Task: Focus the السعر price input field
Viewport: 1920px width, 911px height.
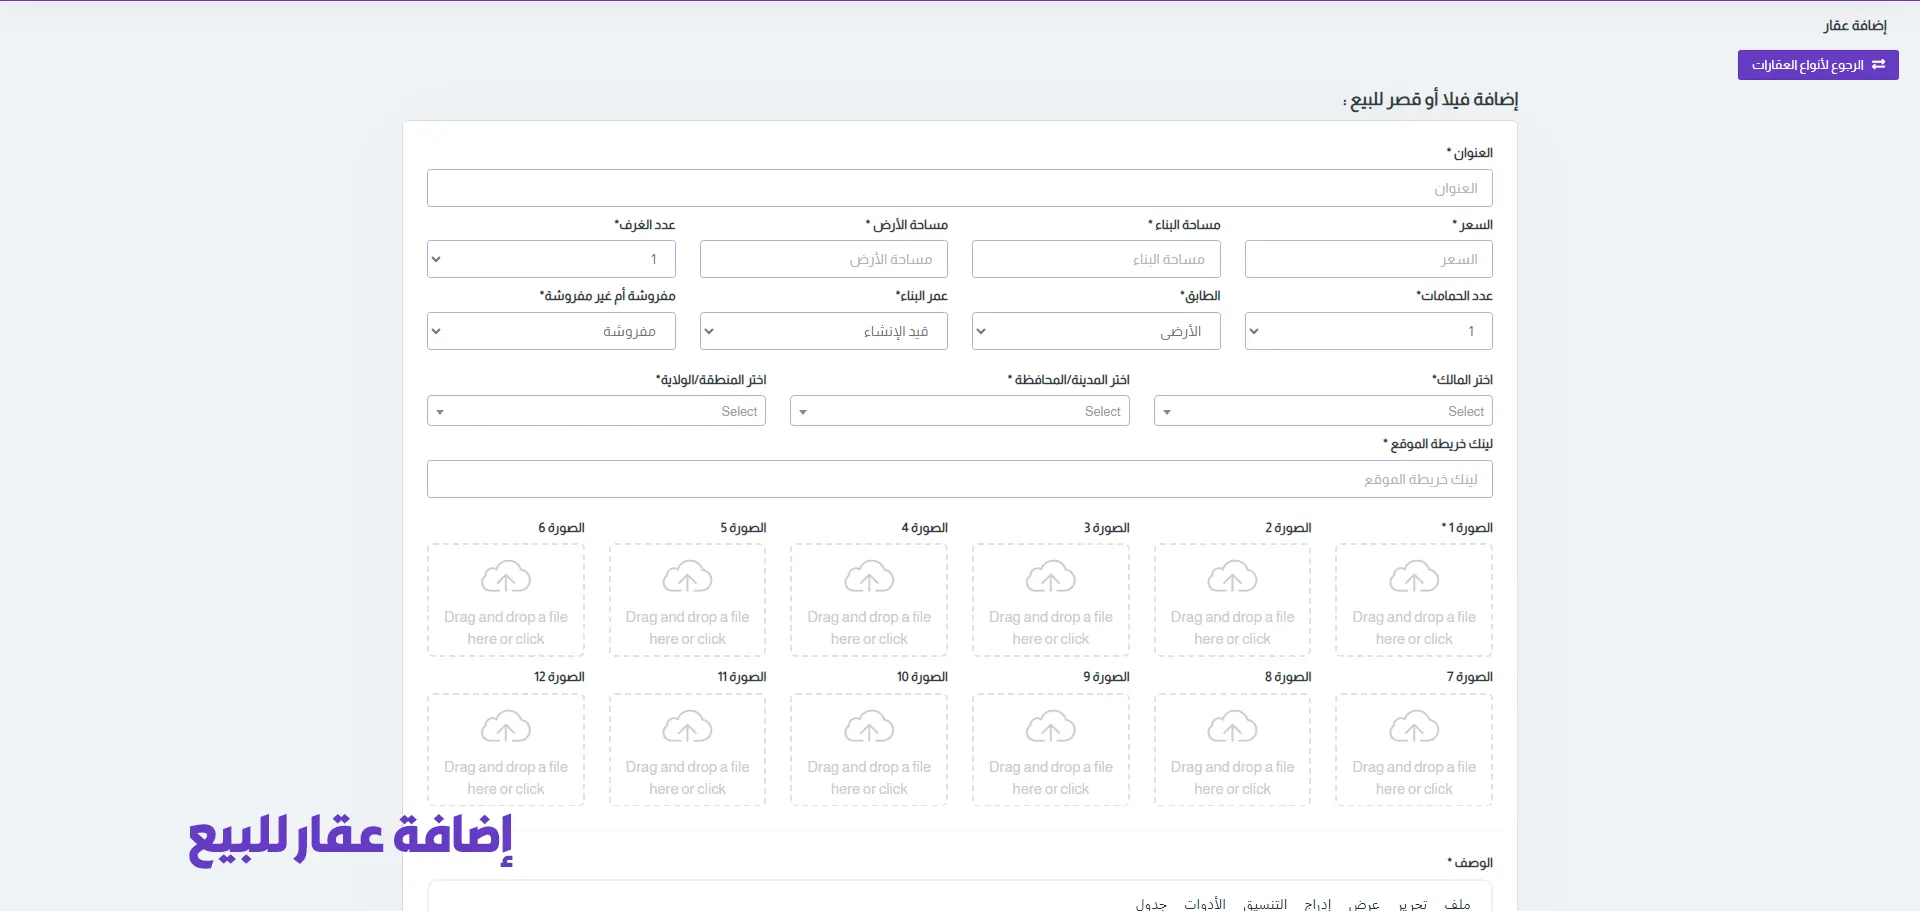Action: pyautogui.click(x=1368, y=259)
